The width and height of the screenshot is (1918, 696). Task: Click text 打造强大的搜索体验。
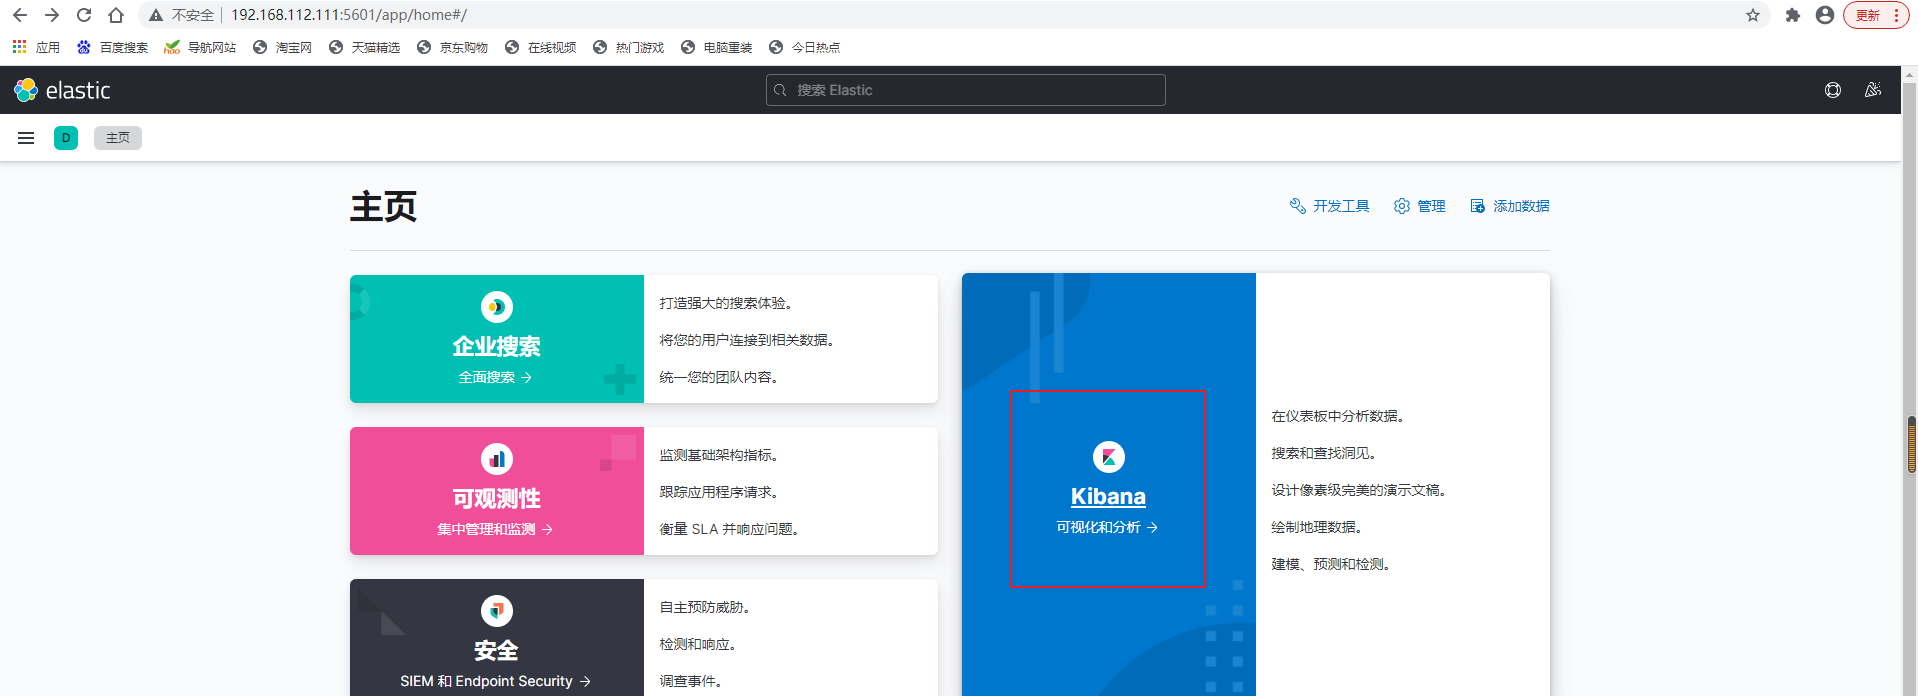pos(727,304)
